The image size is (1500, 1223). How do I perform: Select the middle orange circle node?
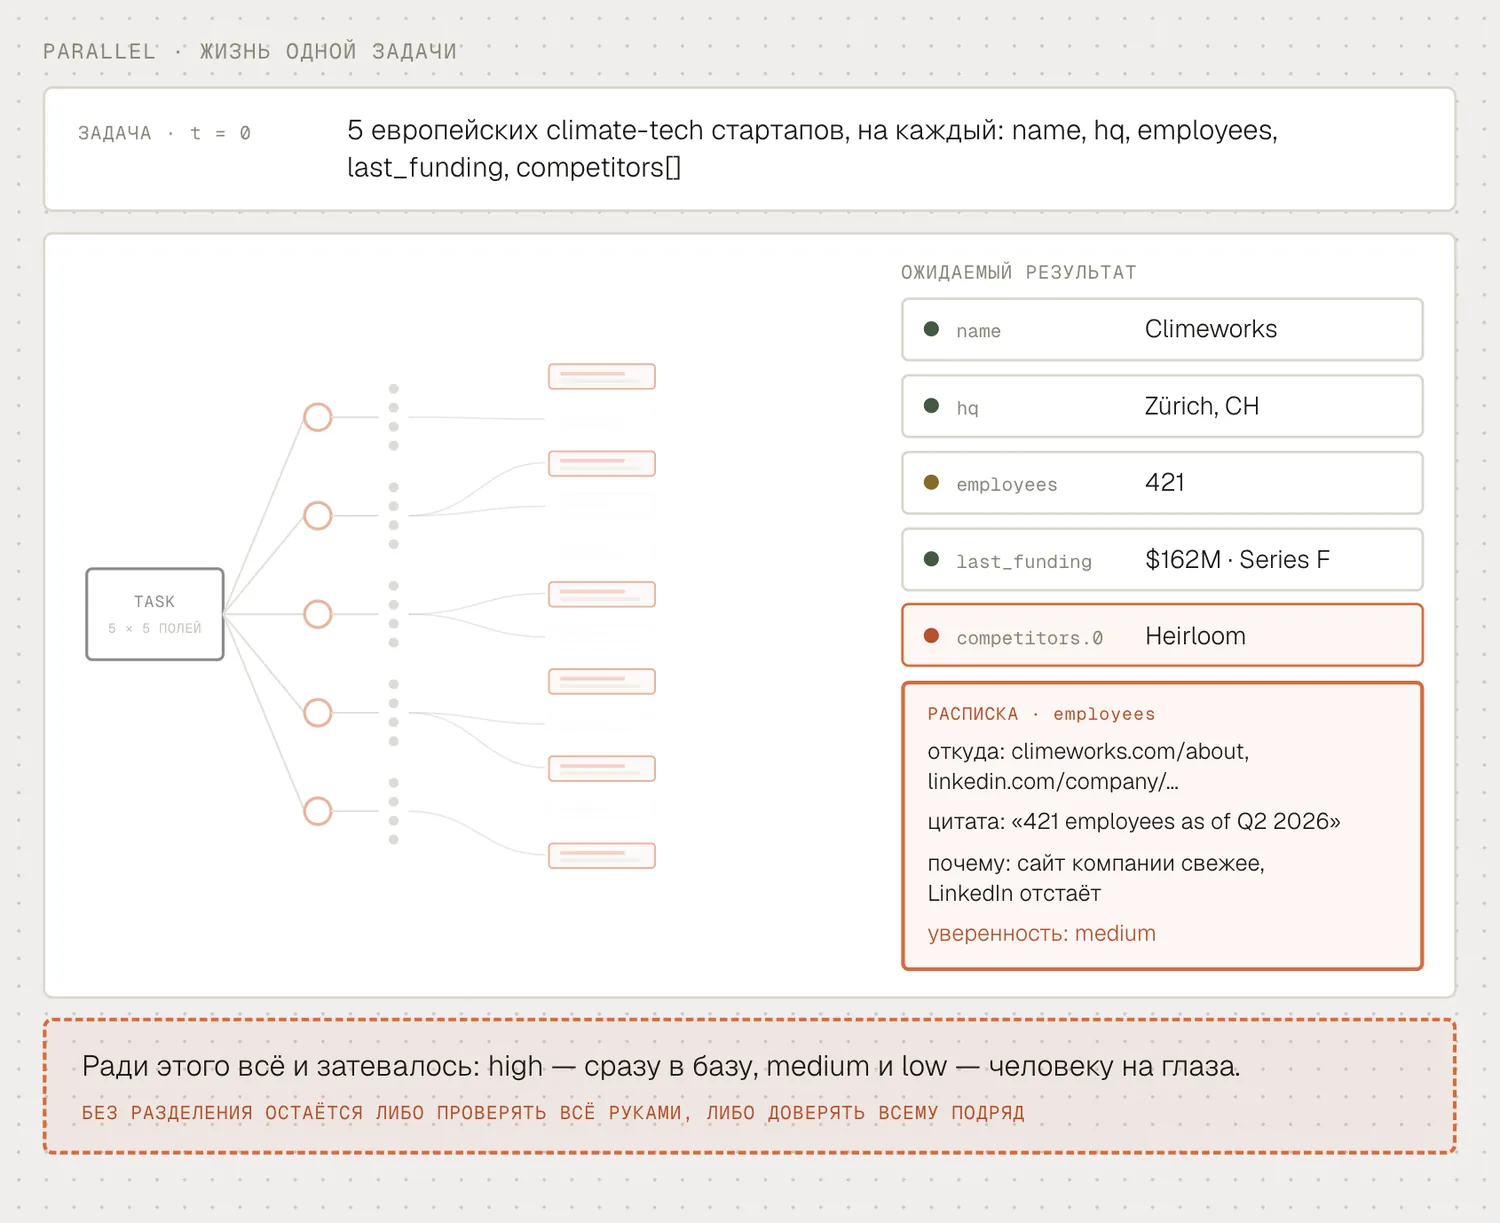tap(318, 614)
